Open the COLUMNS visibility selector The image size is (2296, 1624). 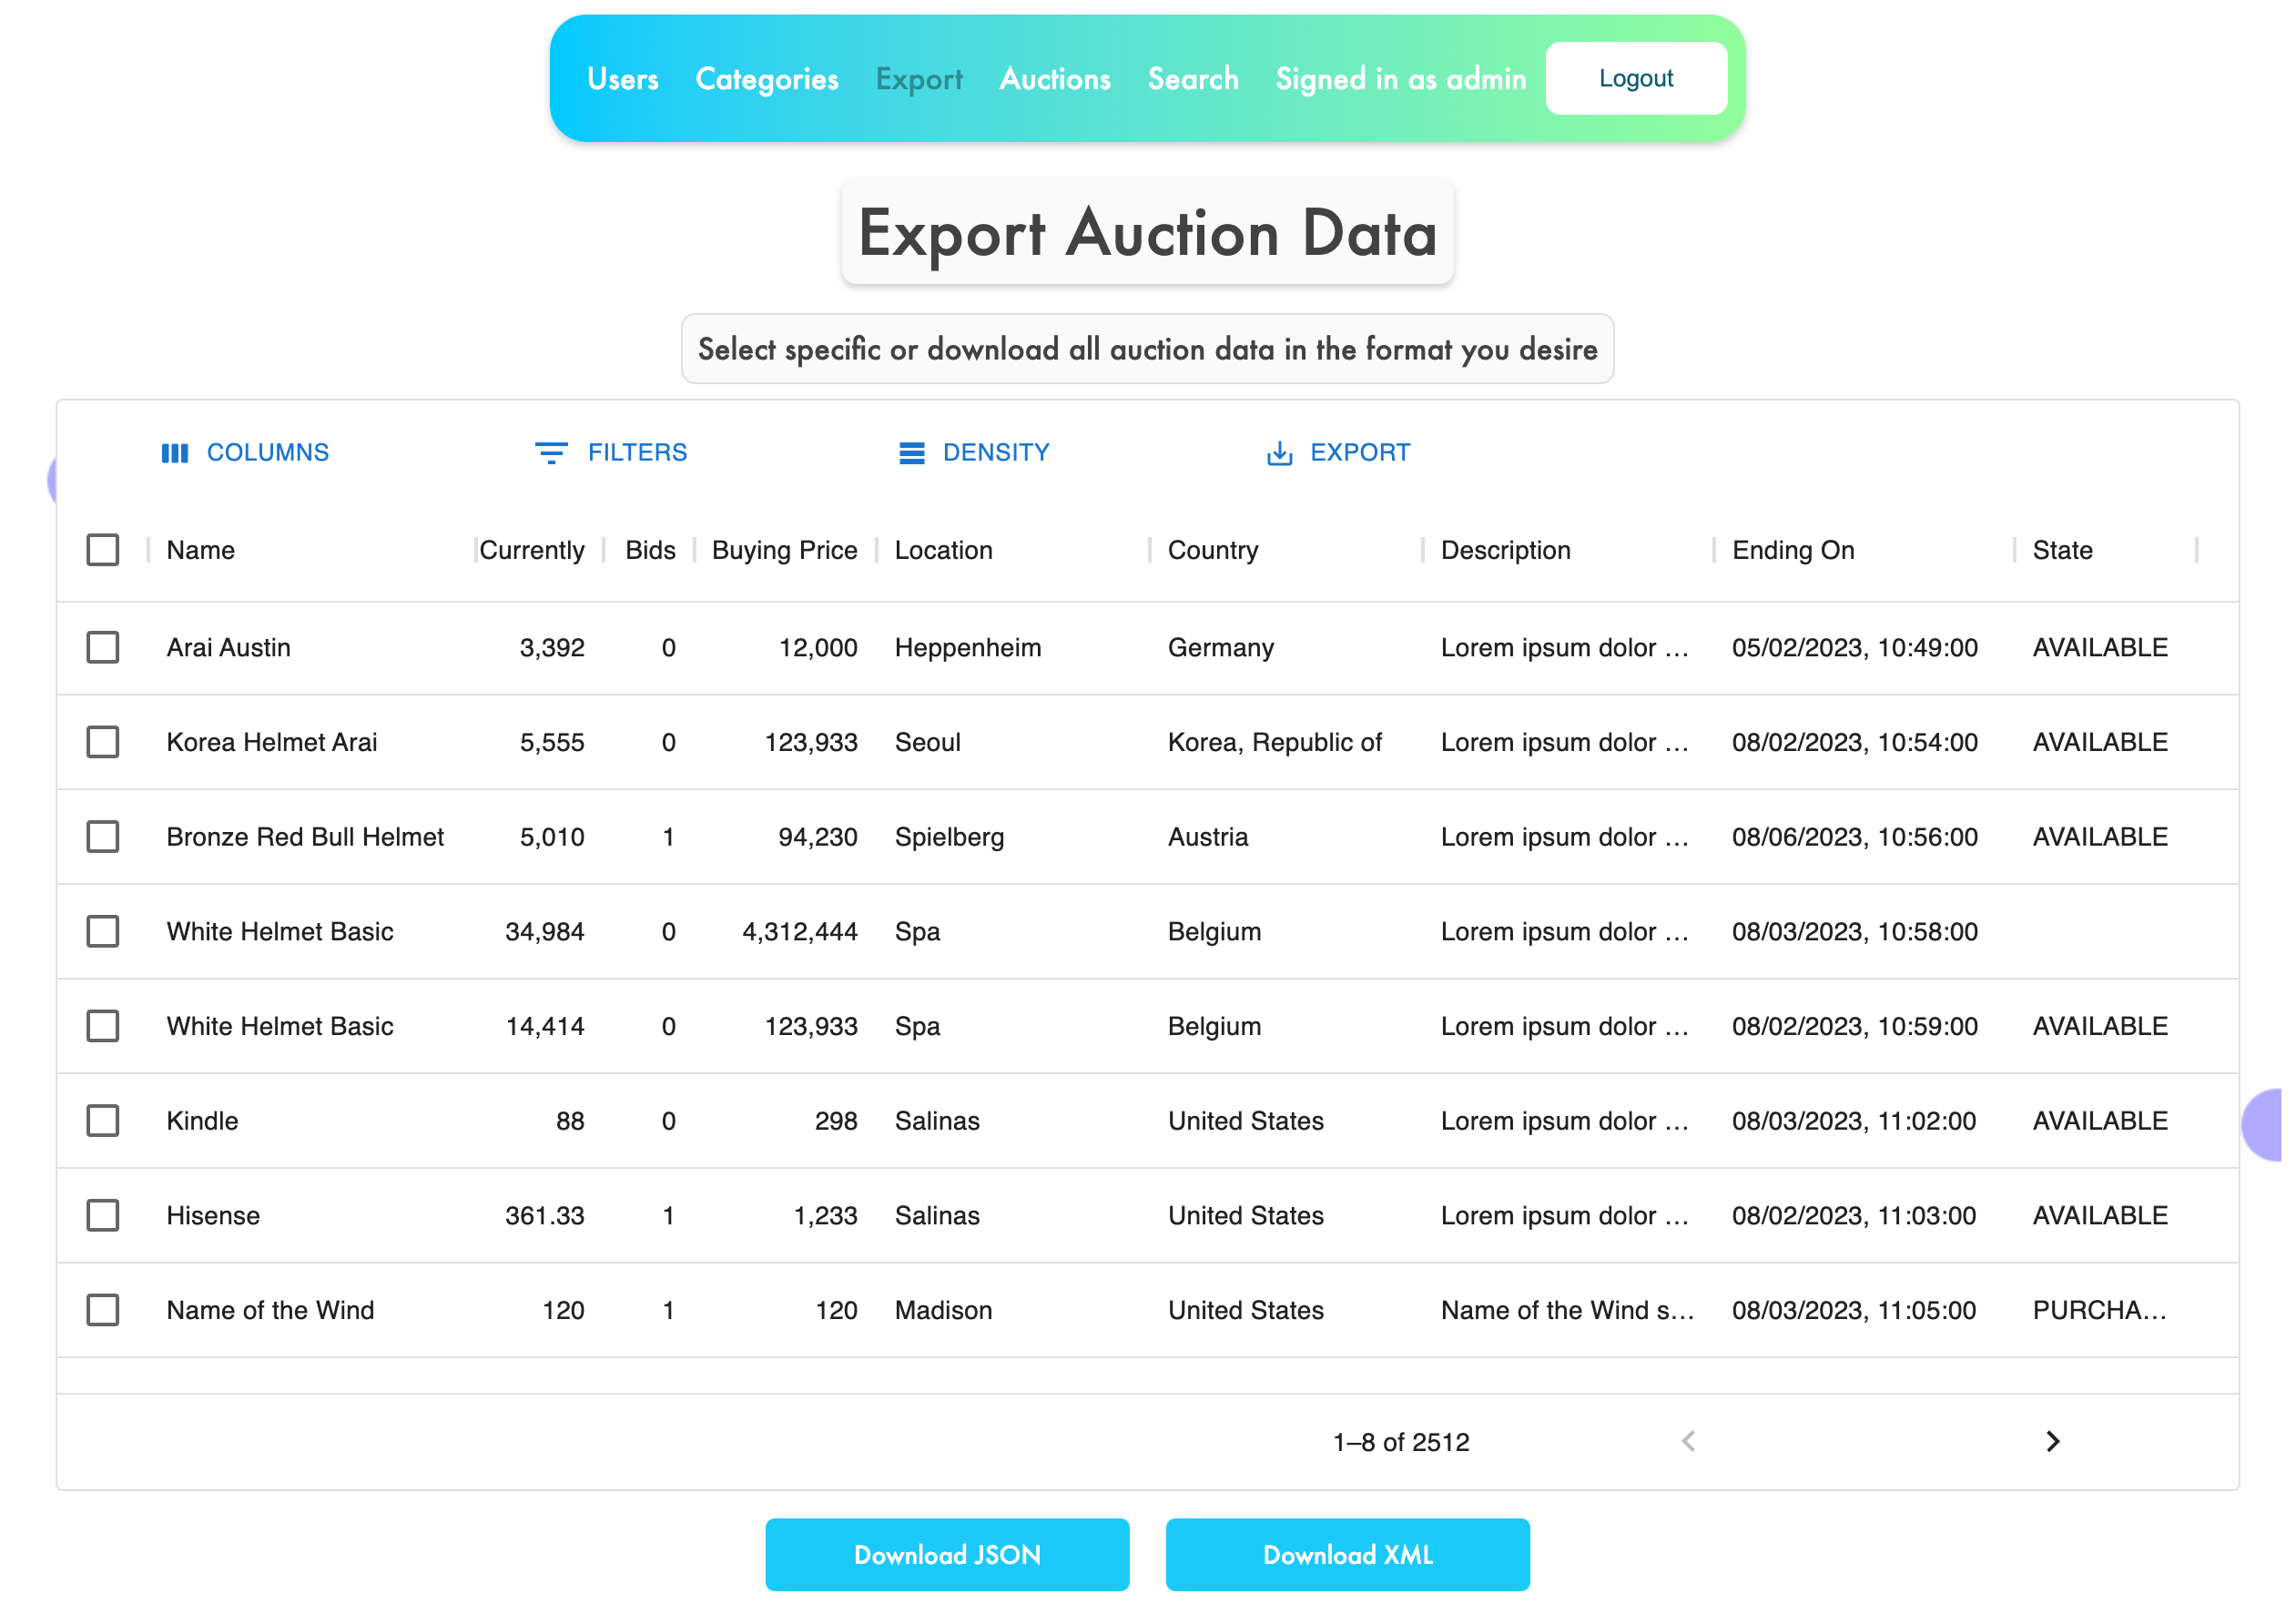[x=267, y=453]
